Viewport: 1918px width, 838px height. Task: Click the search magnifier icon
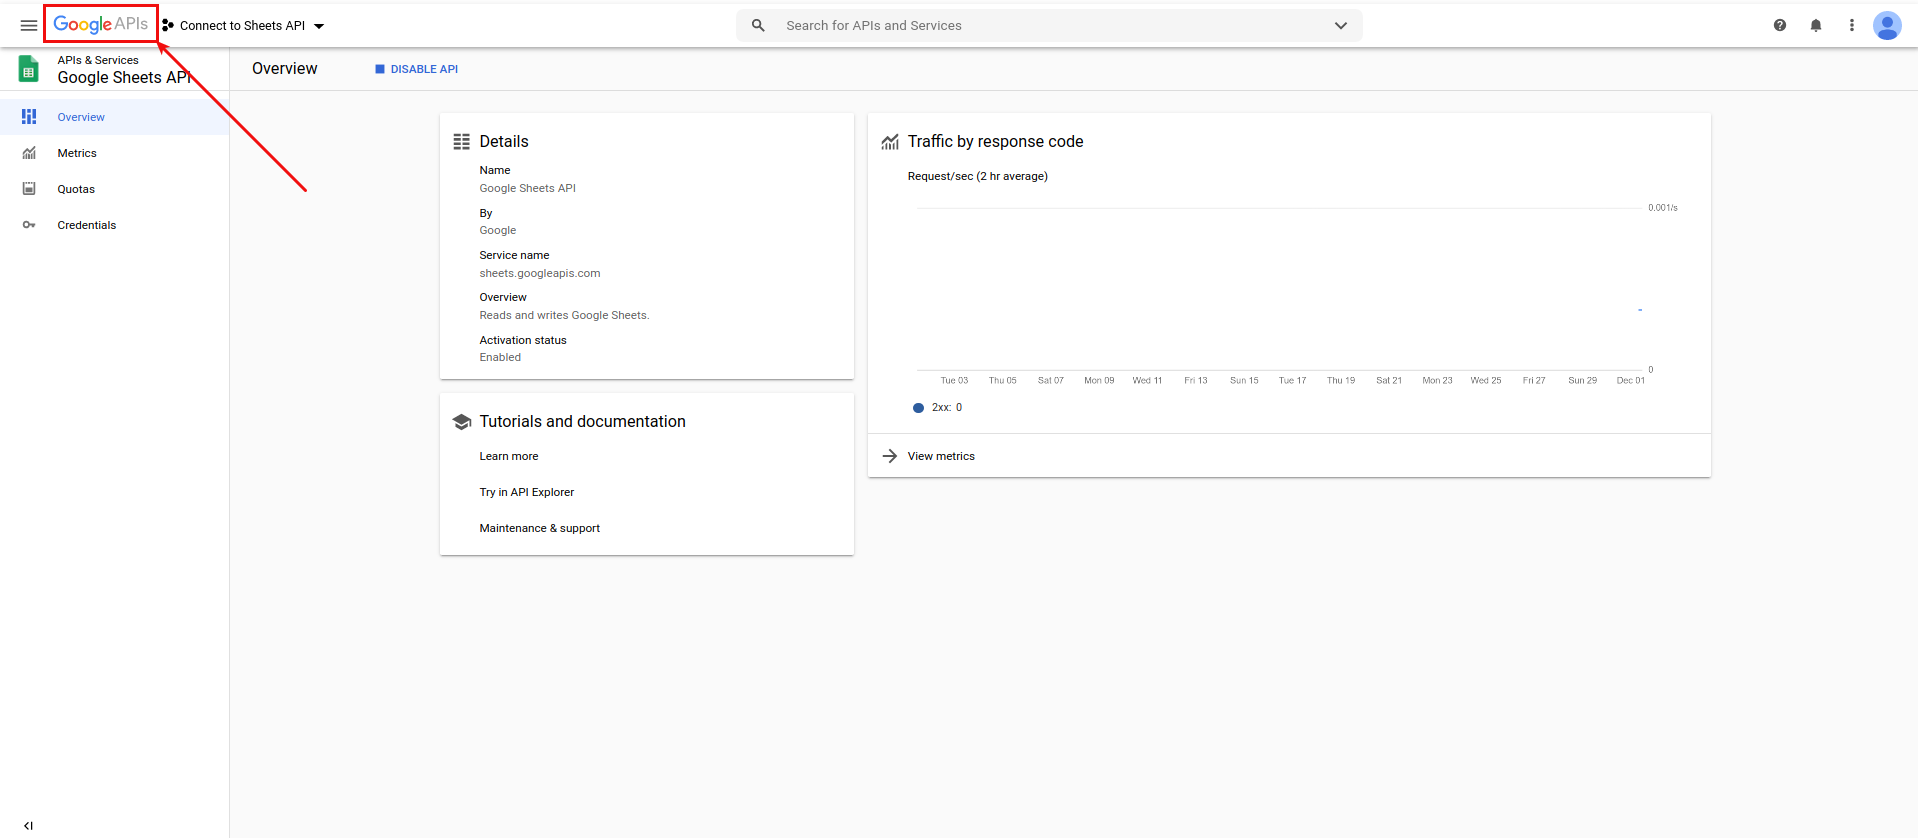(758, 25)
